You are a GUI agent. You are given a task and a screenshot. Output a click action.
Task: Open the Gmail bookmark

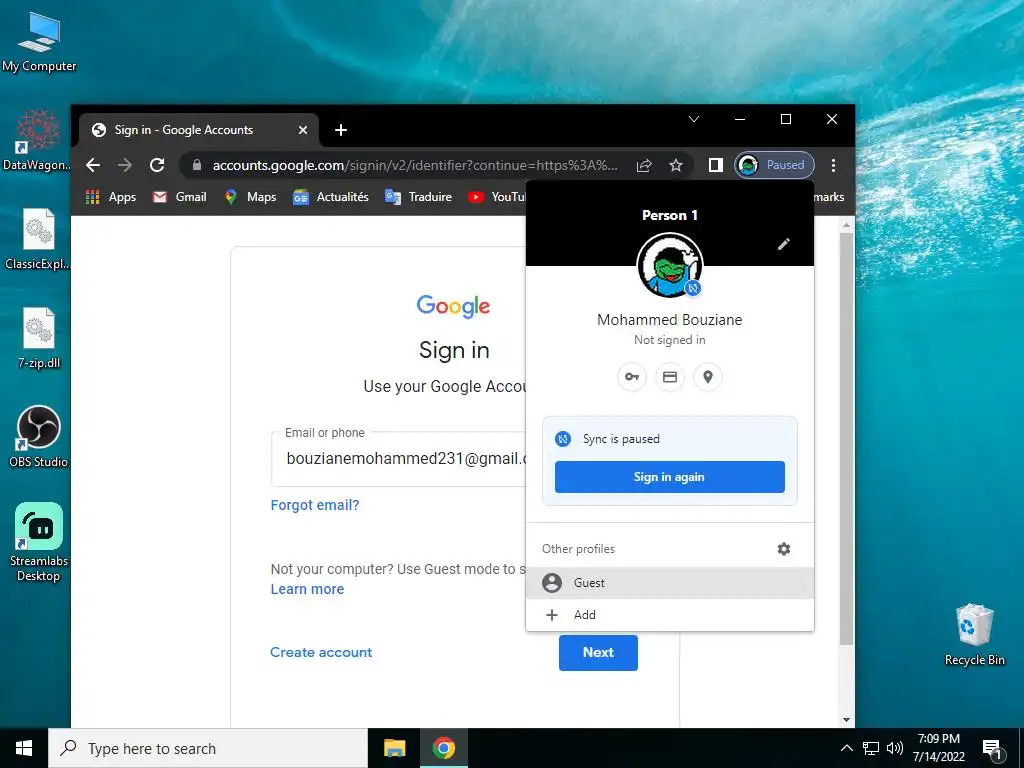click(x=180, y=197)
